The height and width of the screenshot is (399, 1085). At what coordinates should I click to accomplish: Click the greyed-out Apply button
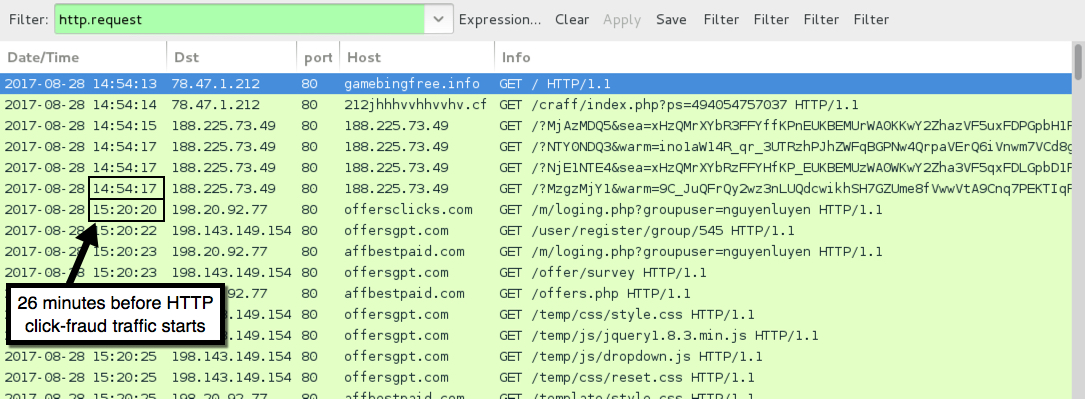click(622, 20)
